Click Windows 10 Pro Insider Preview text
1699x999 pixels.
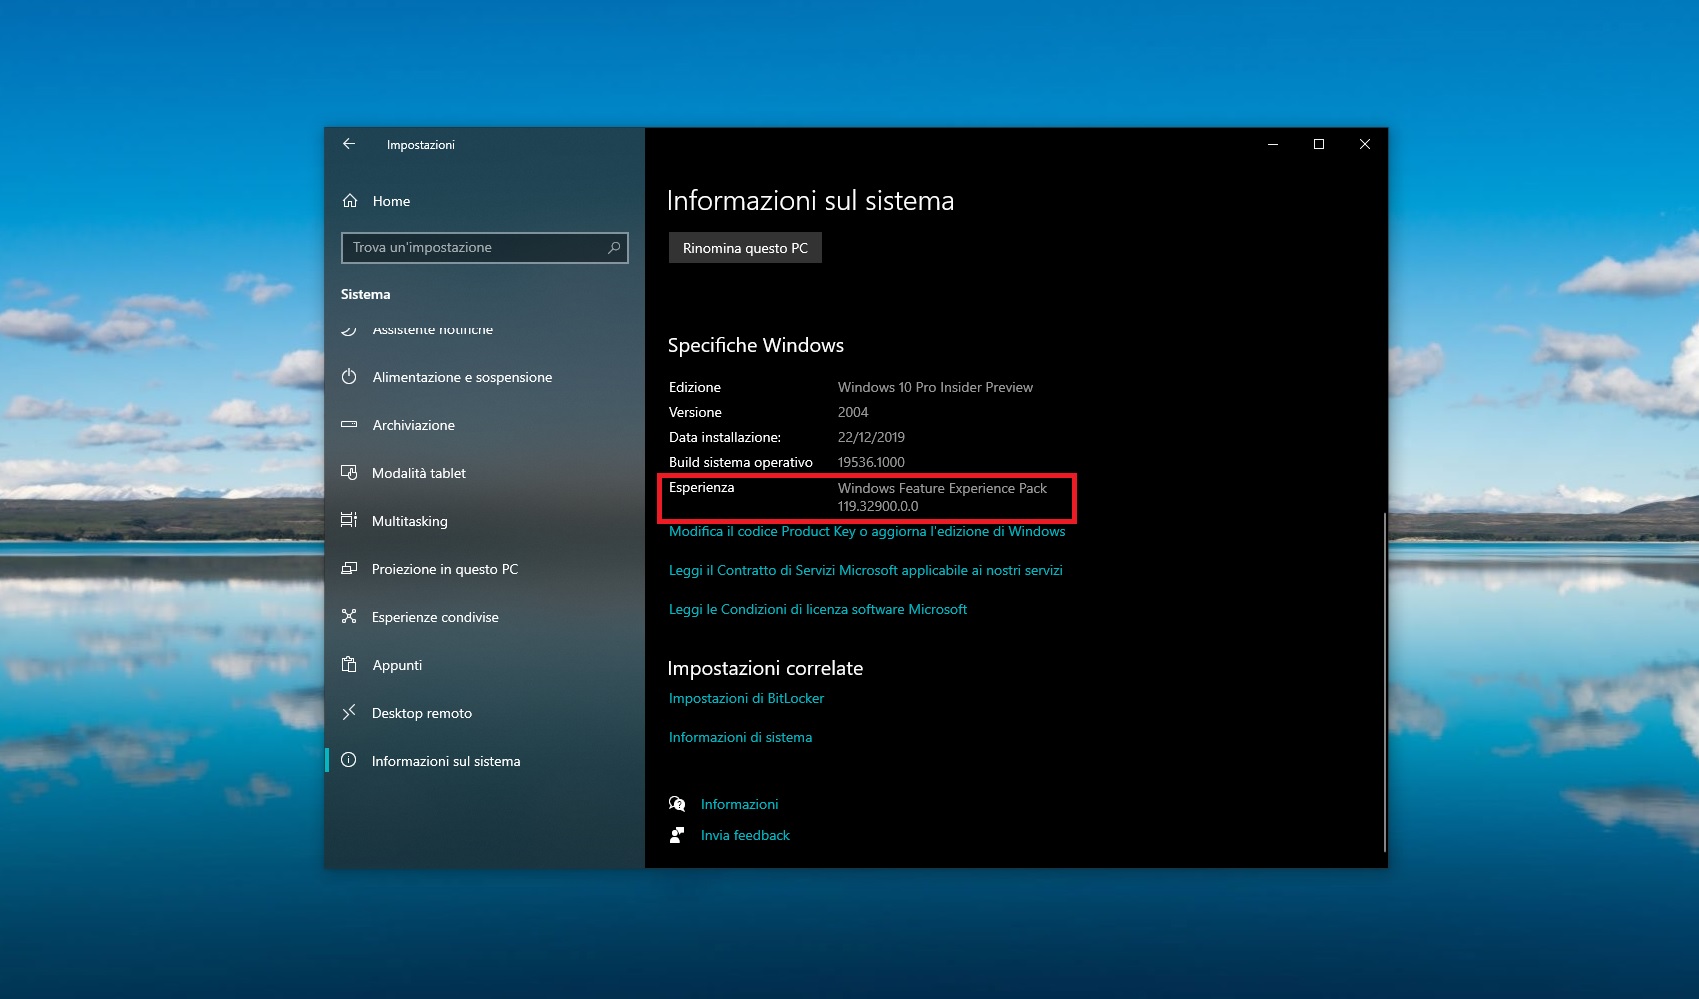[935, 387]
